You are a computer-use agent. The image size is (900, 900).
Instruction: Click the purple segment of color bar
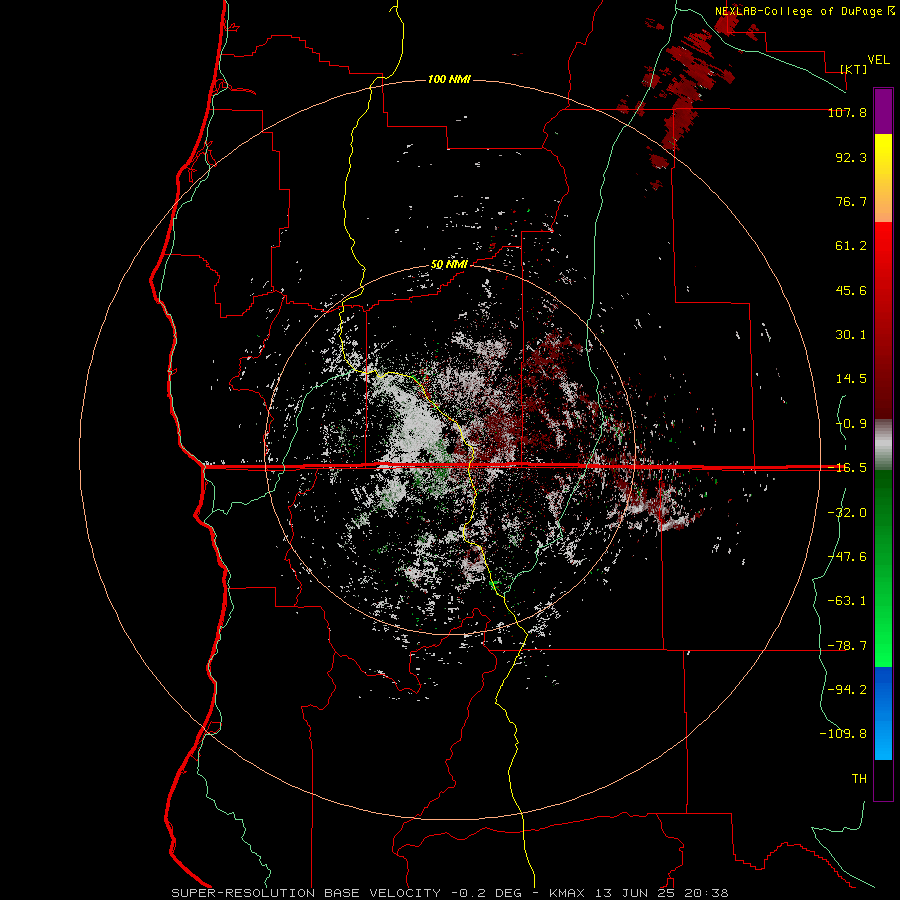tap(883, 111)
